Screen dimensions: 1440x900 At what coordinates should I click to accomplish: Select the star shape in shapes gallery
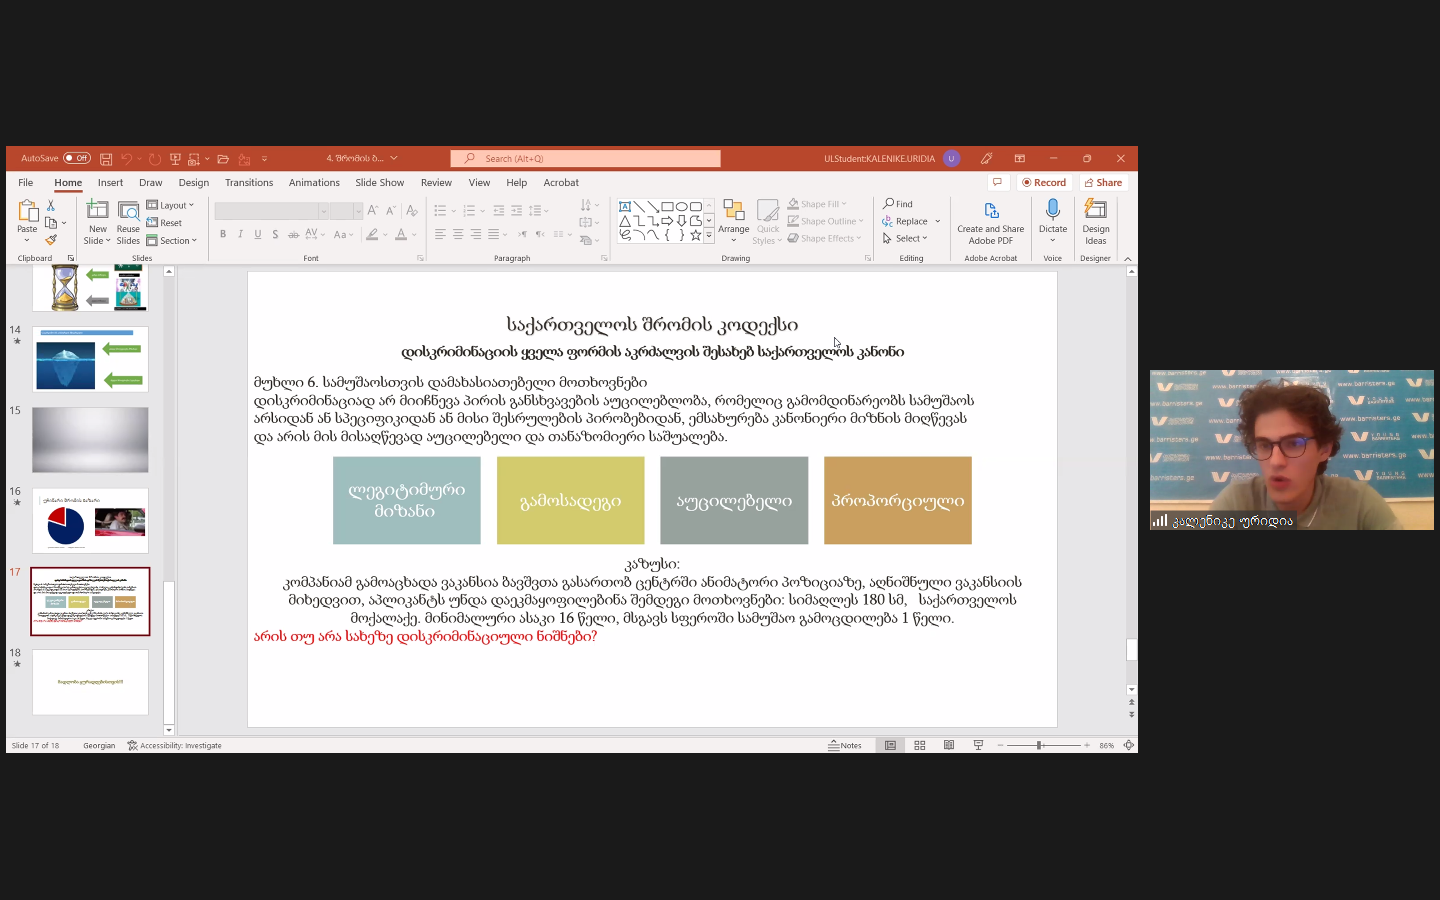(x=695, y=235)
